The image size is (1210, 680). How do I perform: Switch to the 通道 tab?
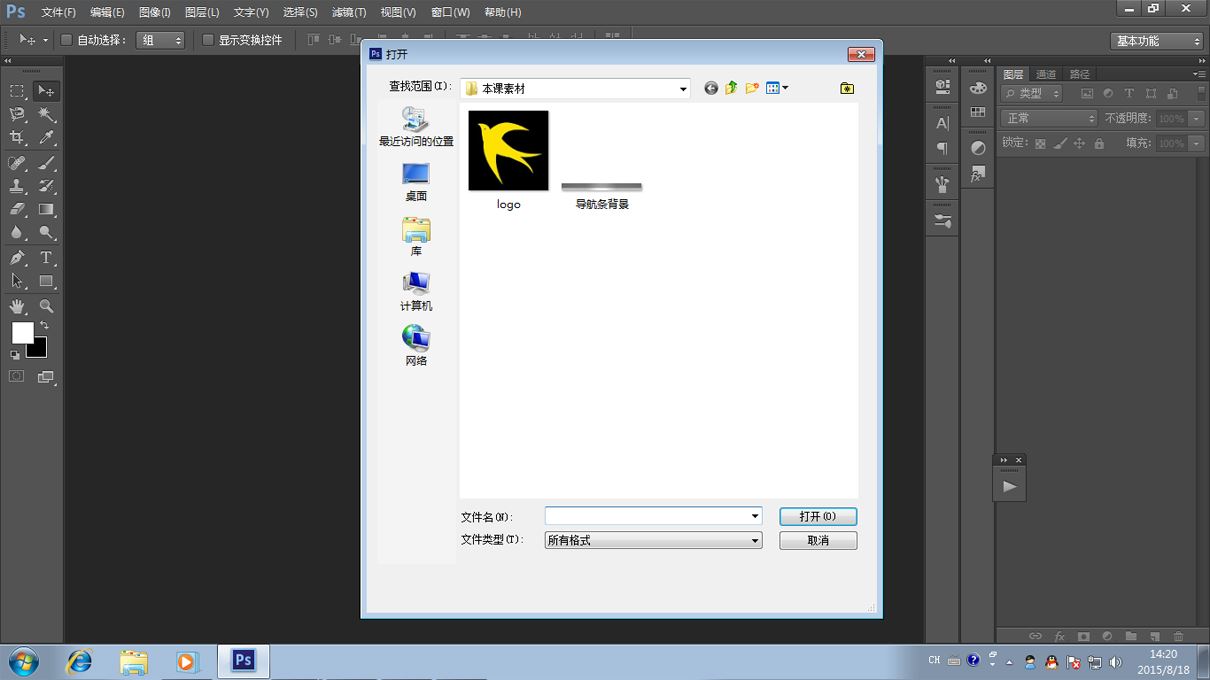tap(1046, 74)
